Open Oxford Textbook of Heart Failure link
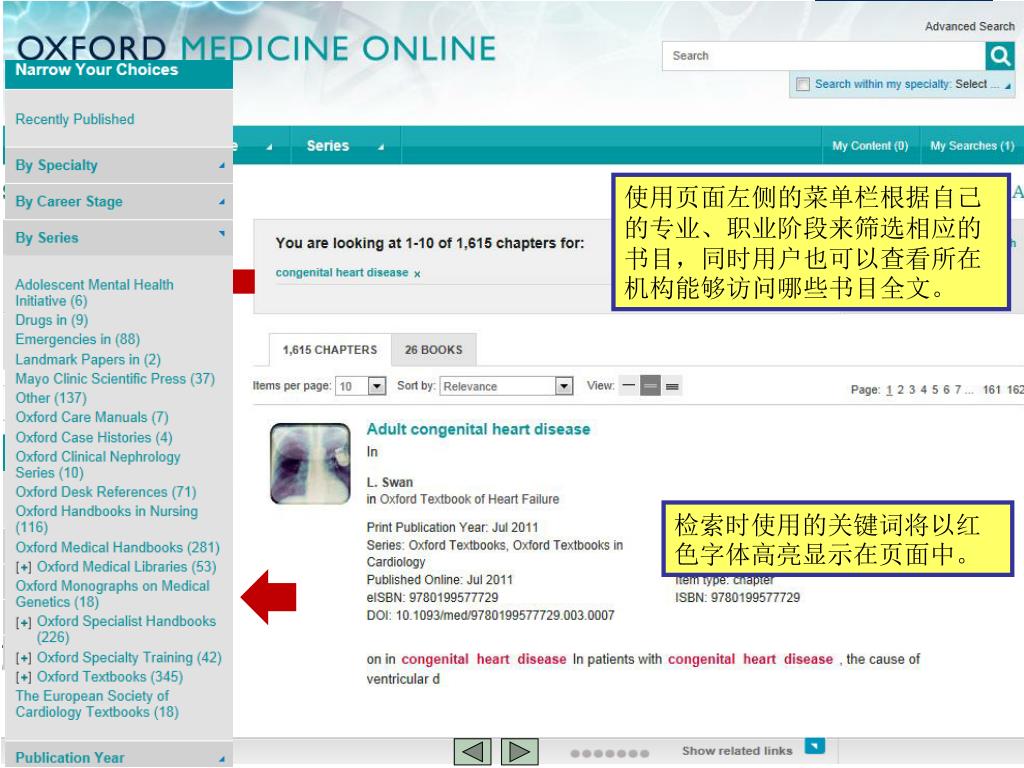The image size is (1024, 768). [470, 500]
